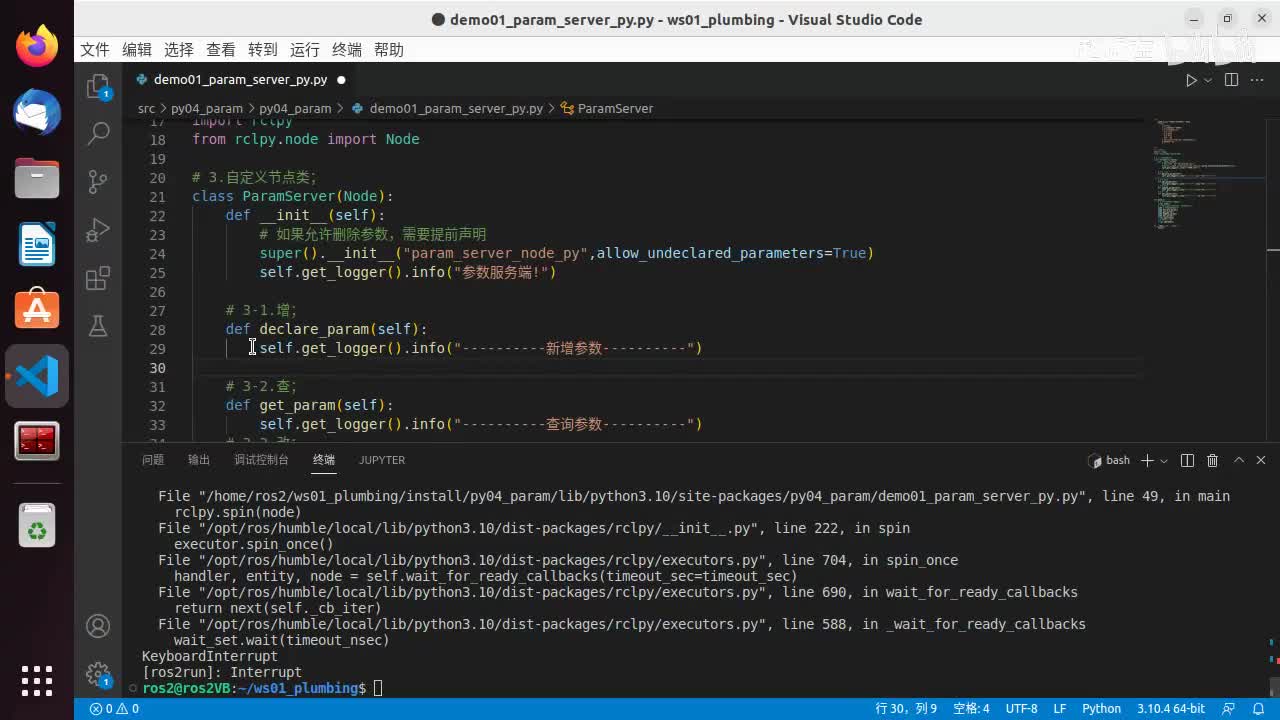Open the Run button dropdown arrow
The width and height of the screenshot is (1280, 720).
(1208, 80)
